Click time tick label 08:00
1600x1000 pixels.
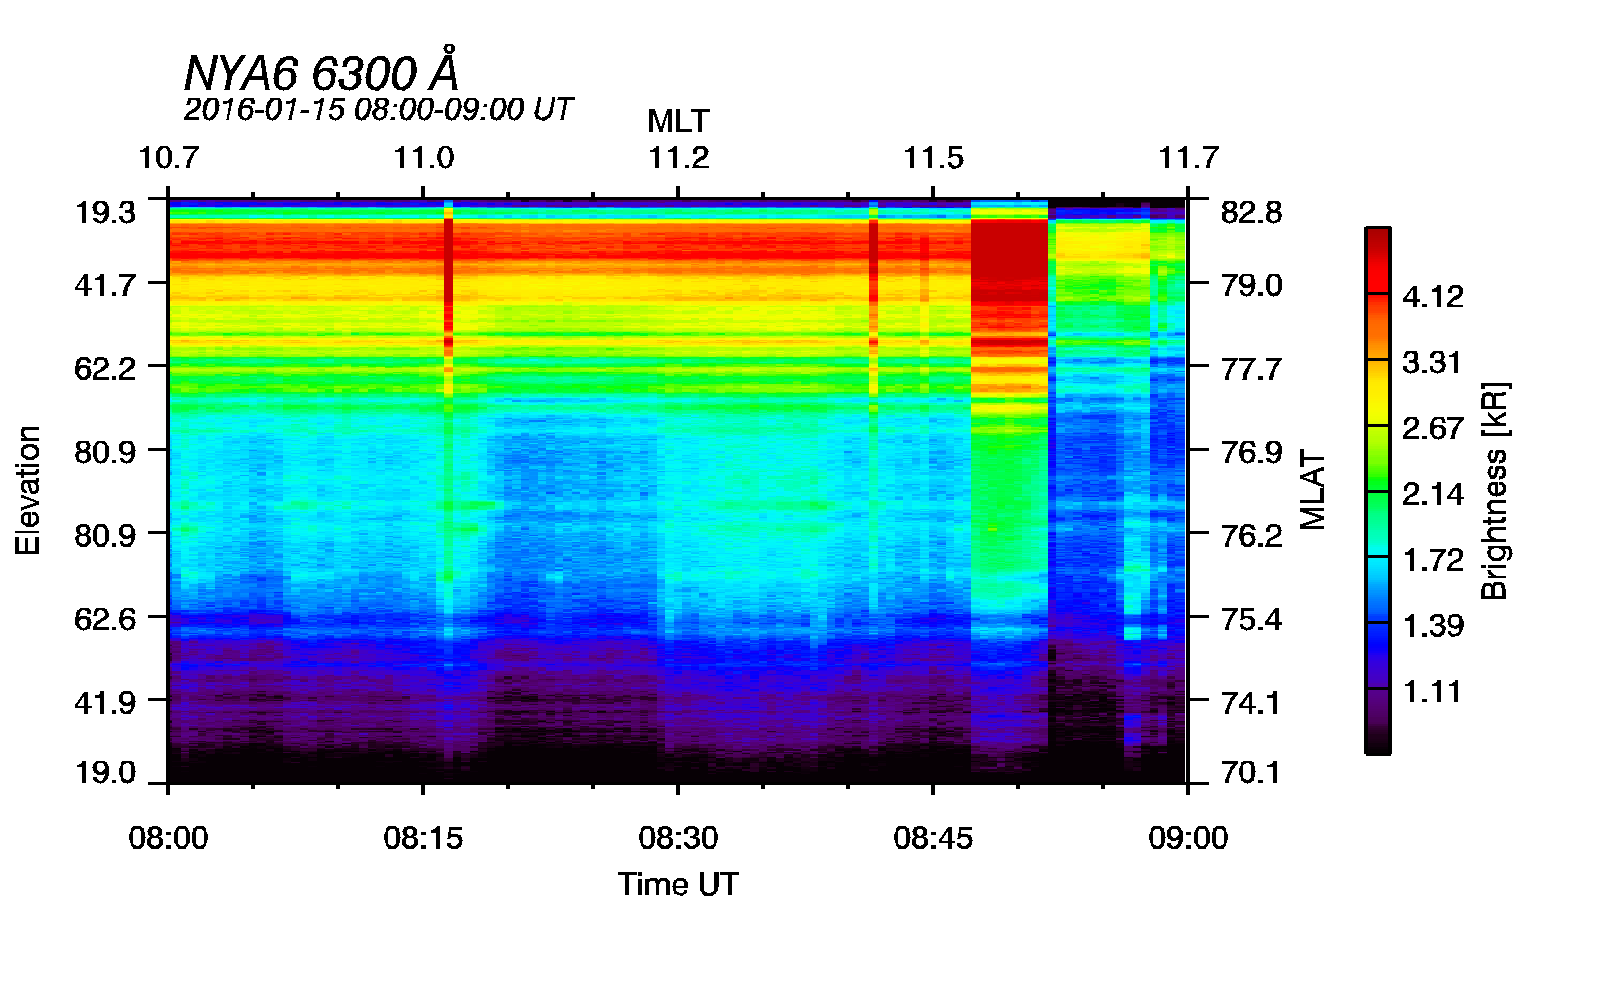coord(168,837)
